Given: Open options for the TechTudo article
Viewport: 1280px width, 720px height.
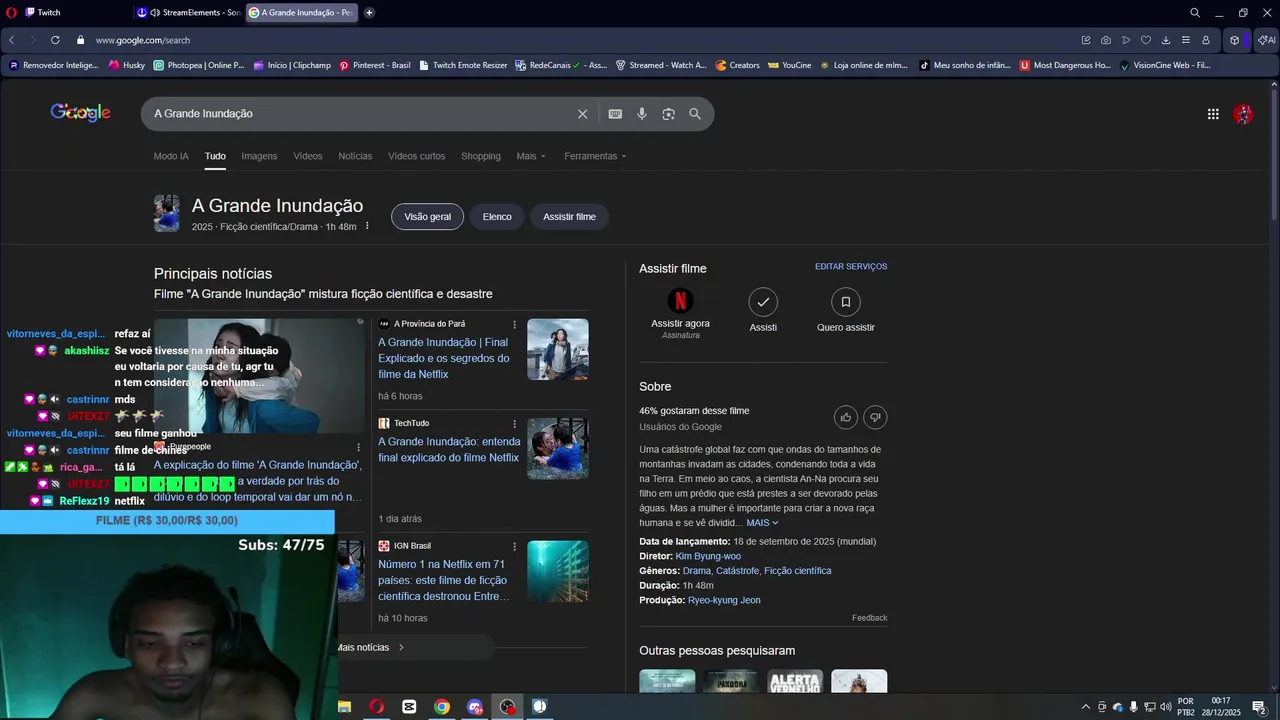Looking at the screenshot, I should click(x=515, y=424).
